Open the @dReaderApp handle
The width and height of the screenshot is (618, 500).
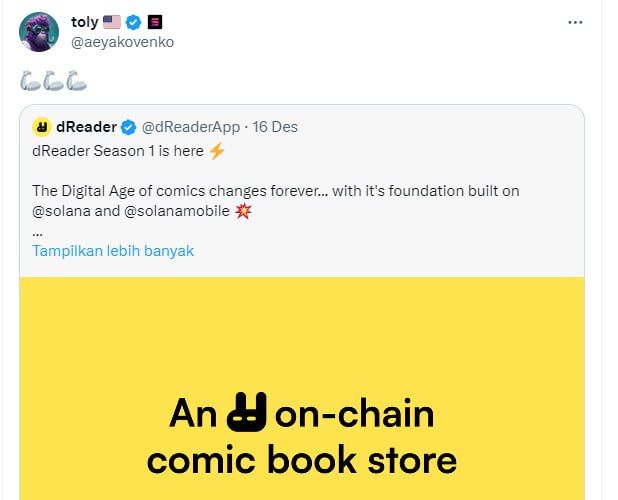coord(191,127)
